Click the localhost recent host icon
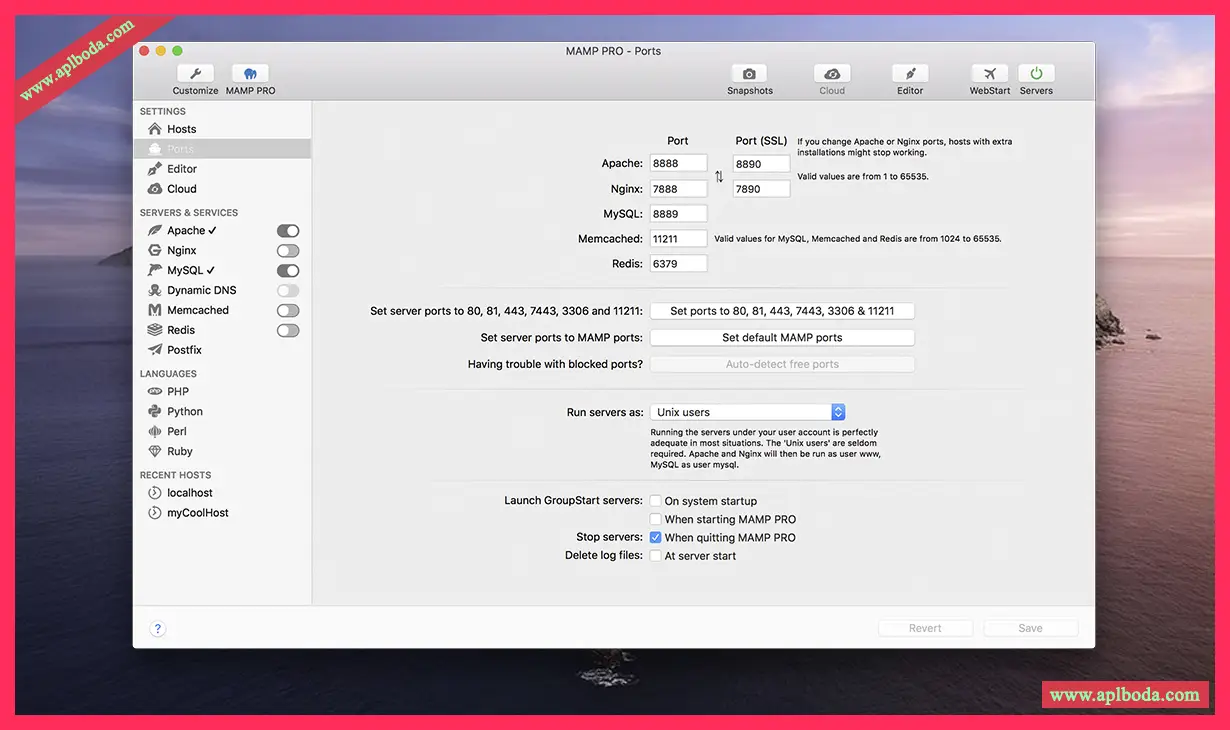This screenshot has height=730, width=1230. pos(155,493)
